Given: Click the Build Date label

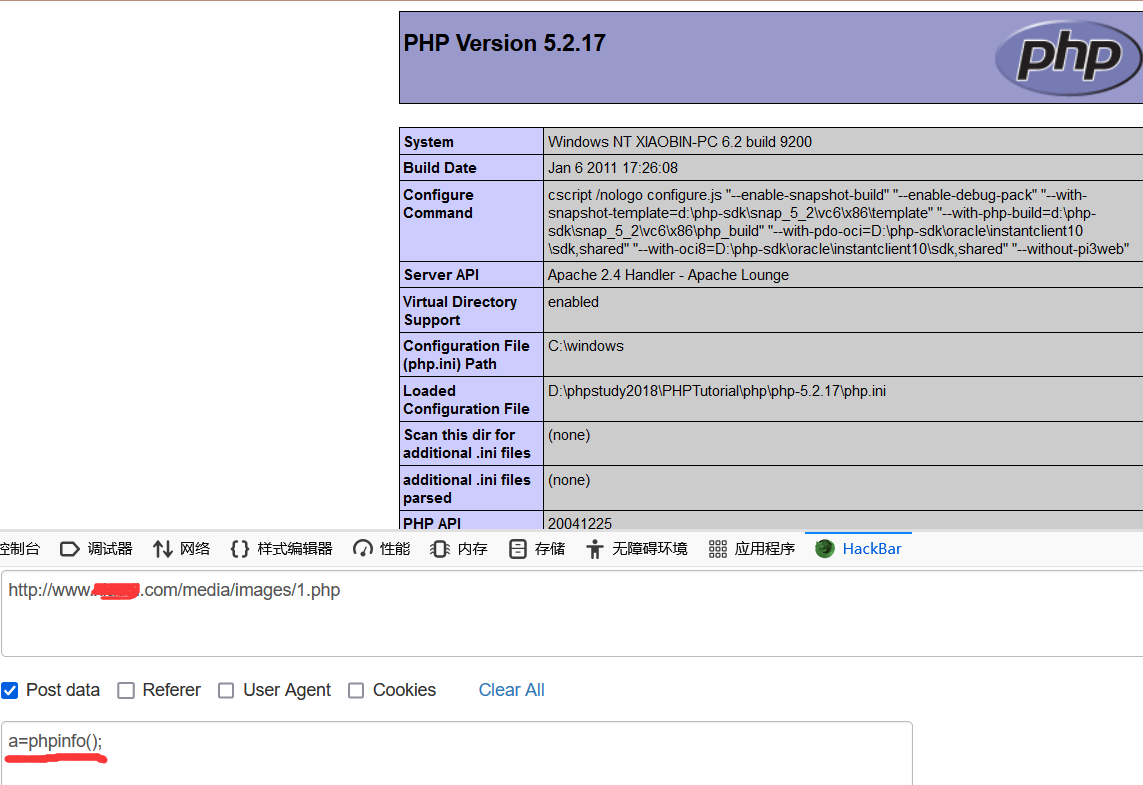Looking at the screenshot, I should pos(440,168).
